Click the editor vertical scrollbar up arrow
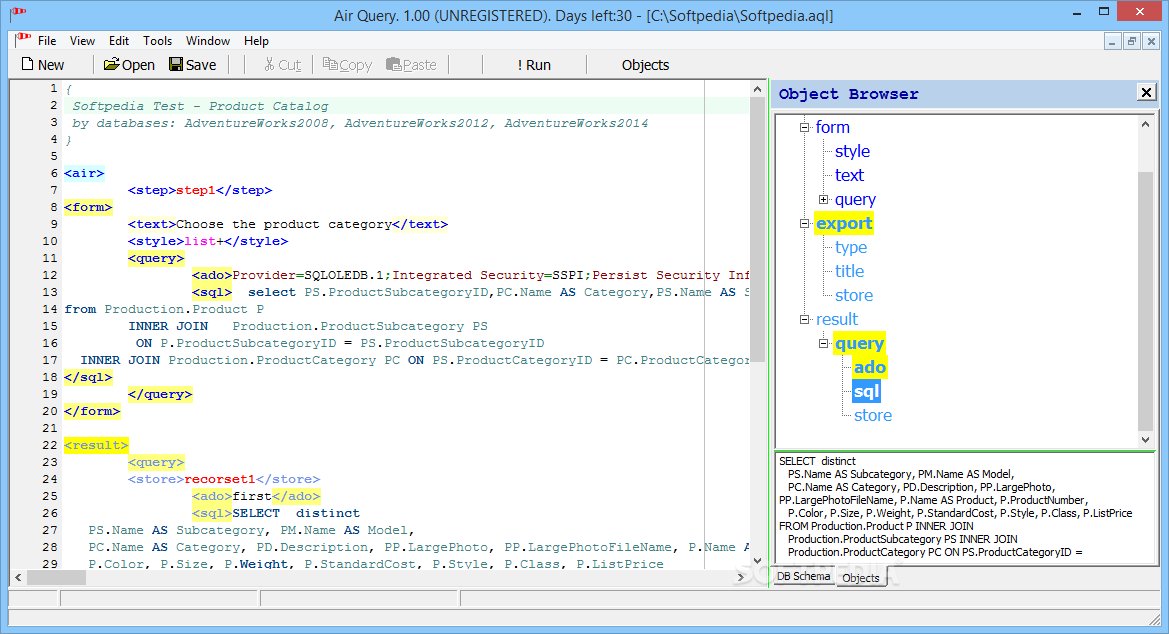The width and height of the screenshot is (1169, 634). pyautogui.click(x=757, y=89)
